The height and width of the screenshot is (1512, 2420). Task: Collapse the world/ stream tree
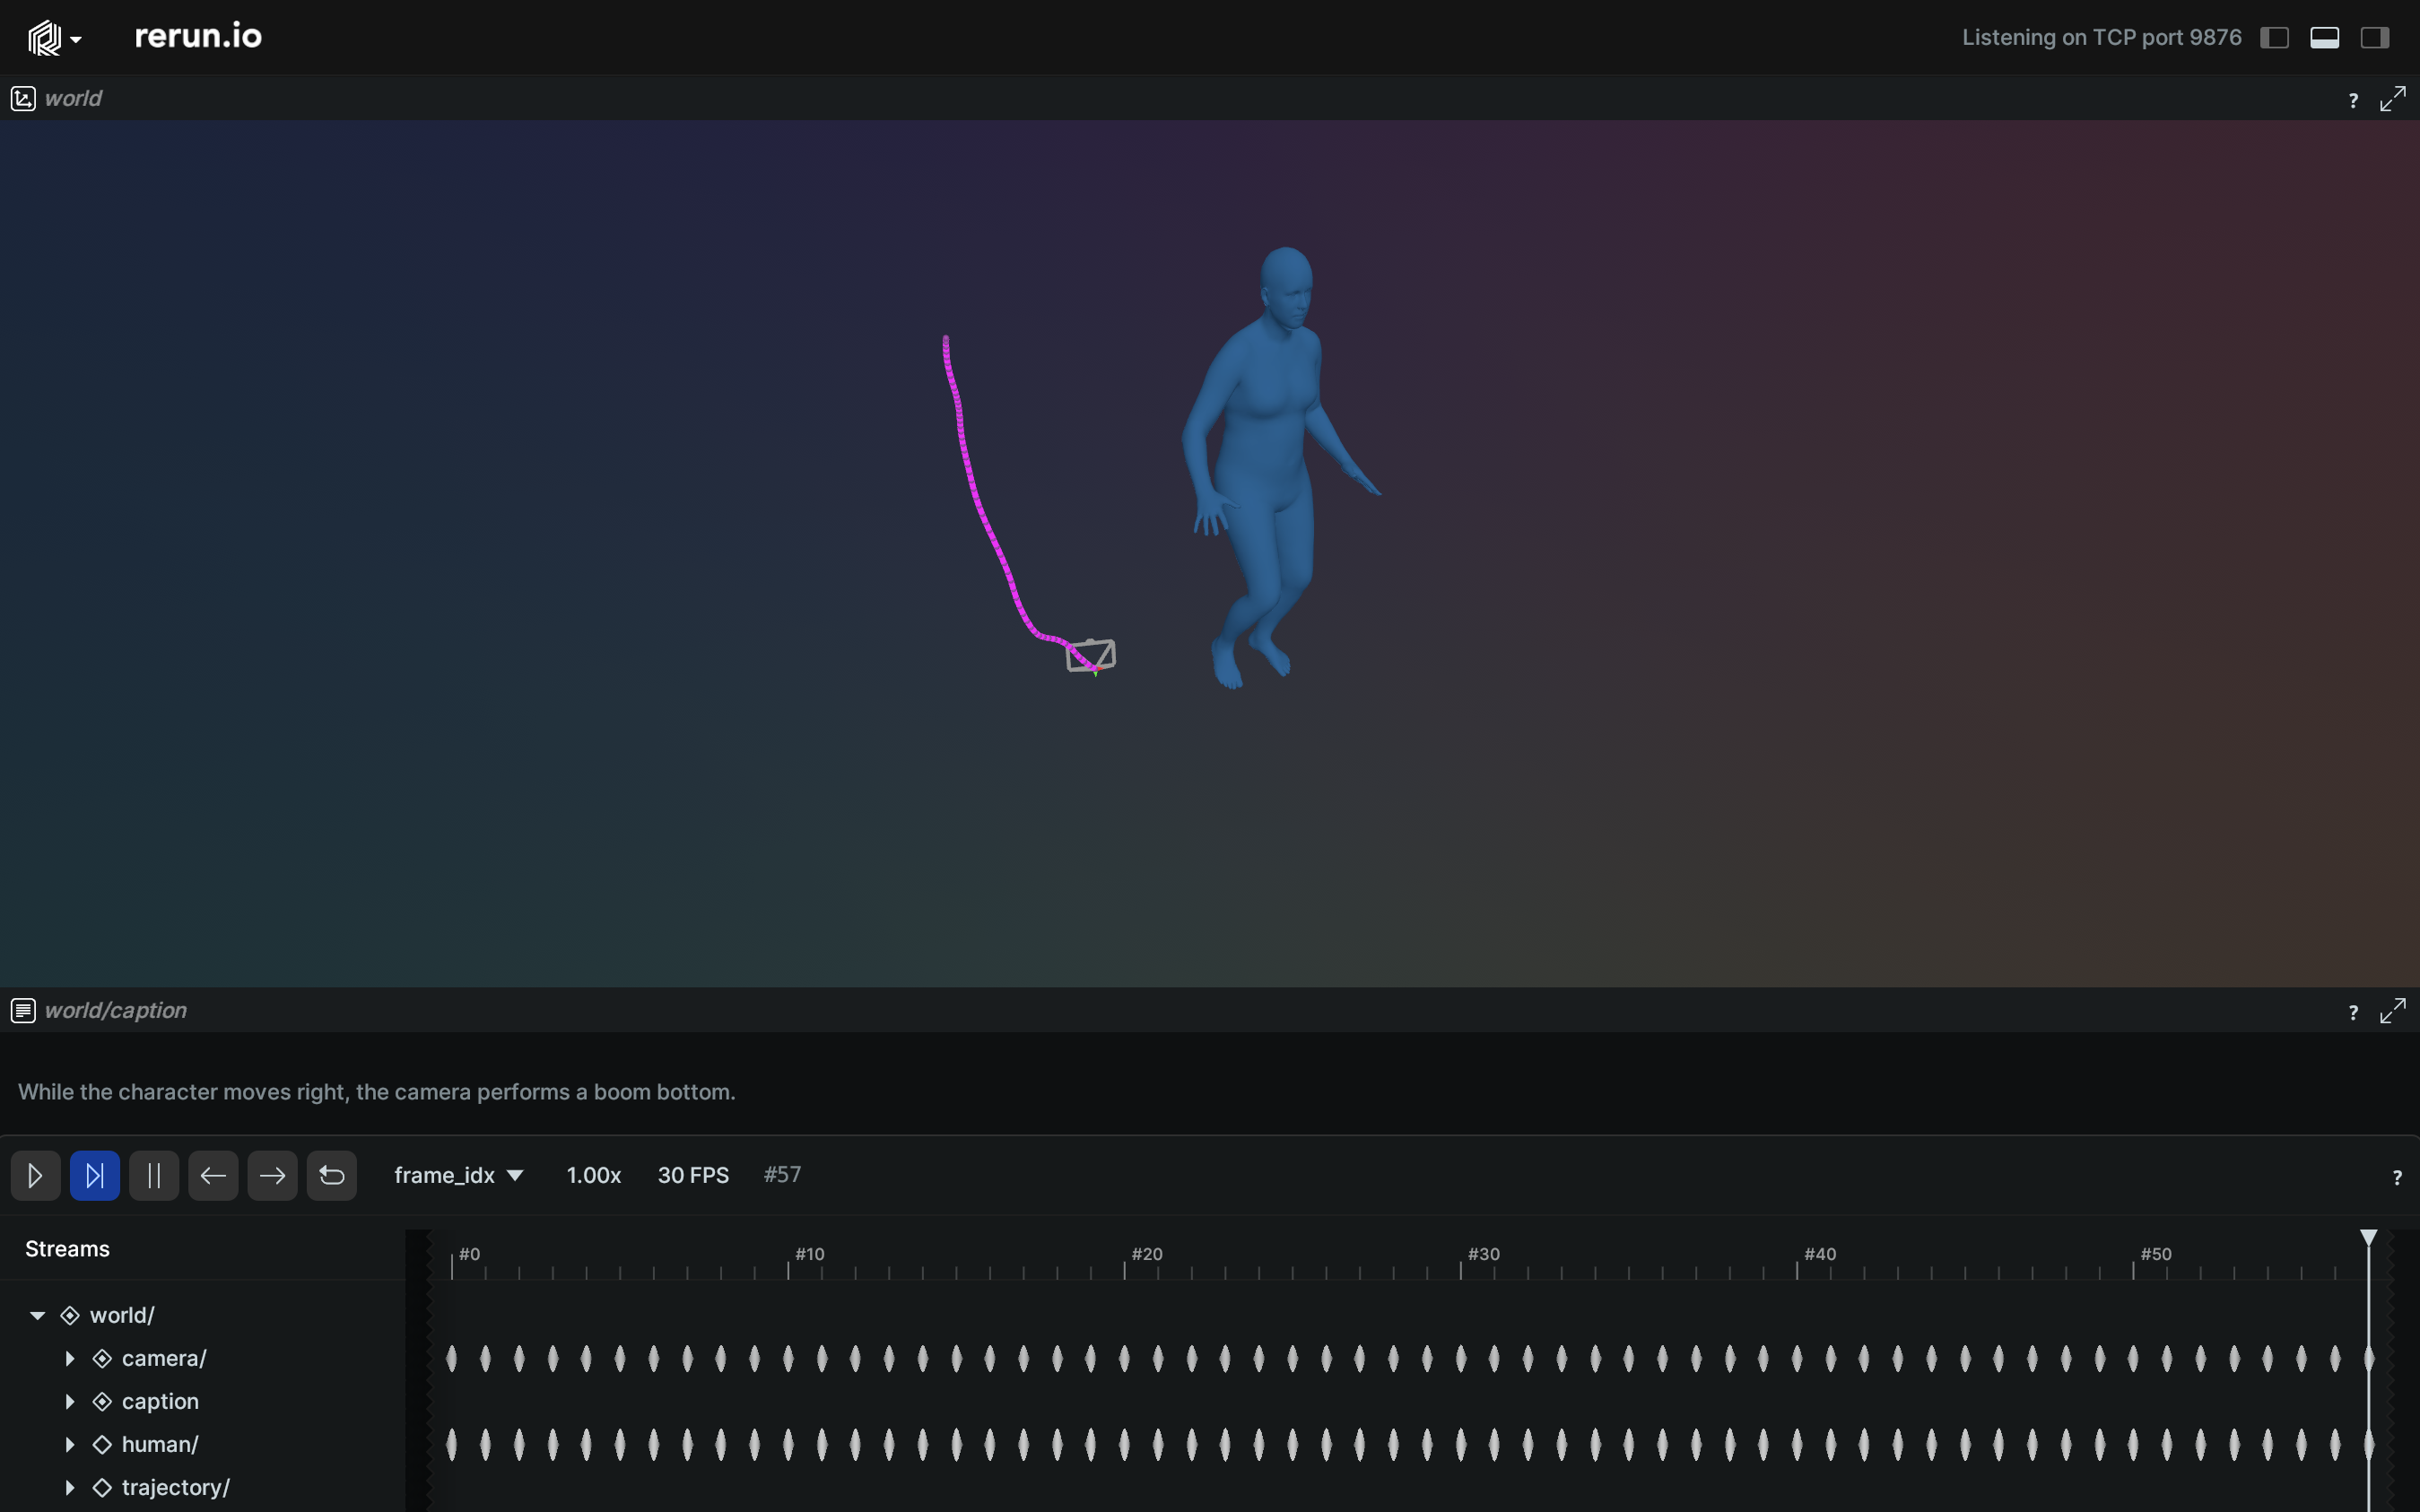[38, 1315]
